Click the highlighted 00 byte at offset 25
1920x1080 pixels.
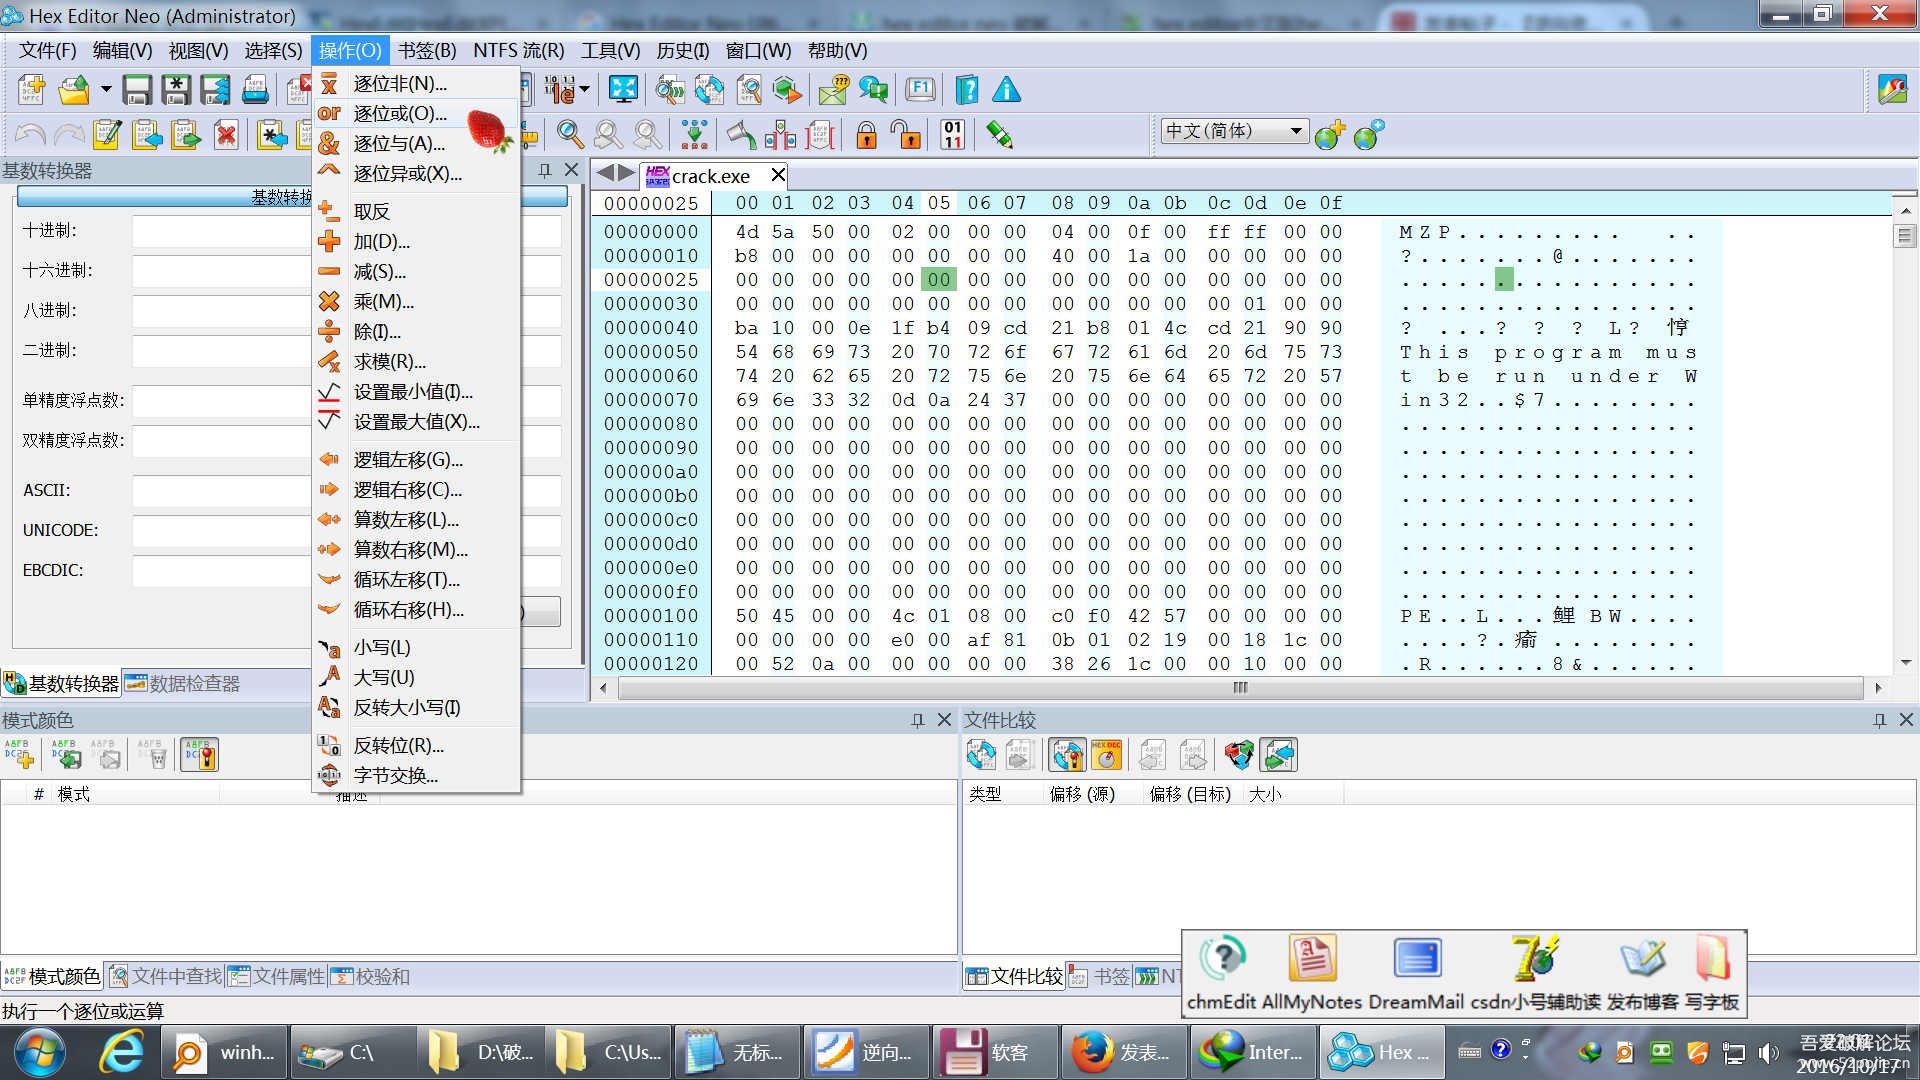point(938,280)
